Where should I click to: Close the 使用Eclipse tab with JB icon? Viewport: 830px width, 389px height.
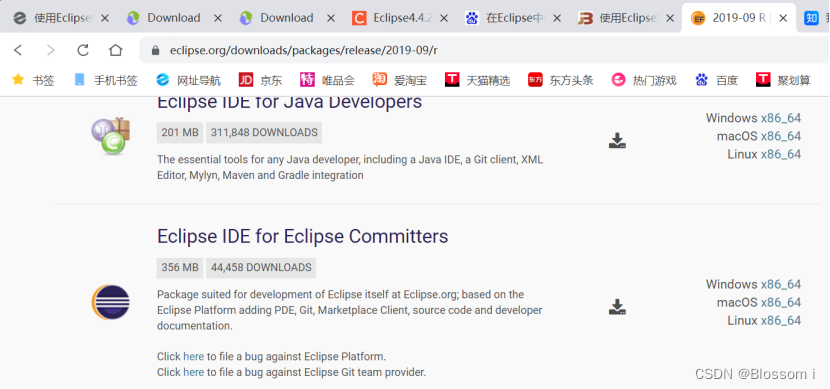point(670,18)
